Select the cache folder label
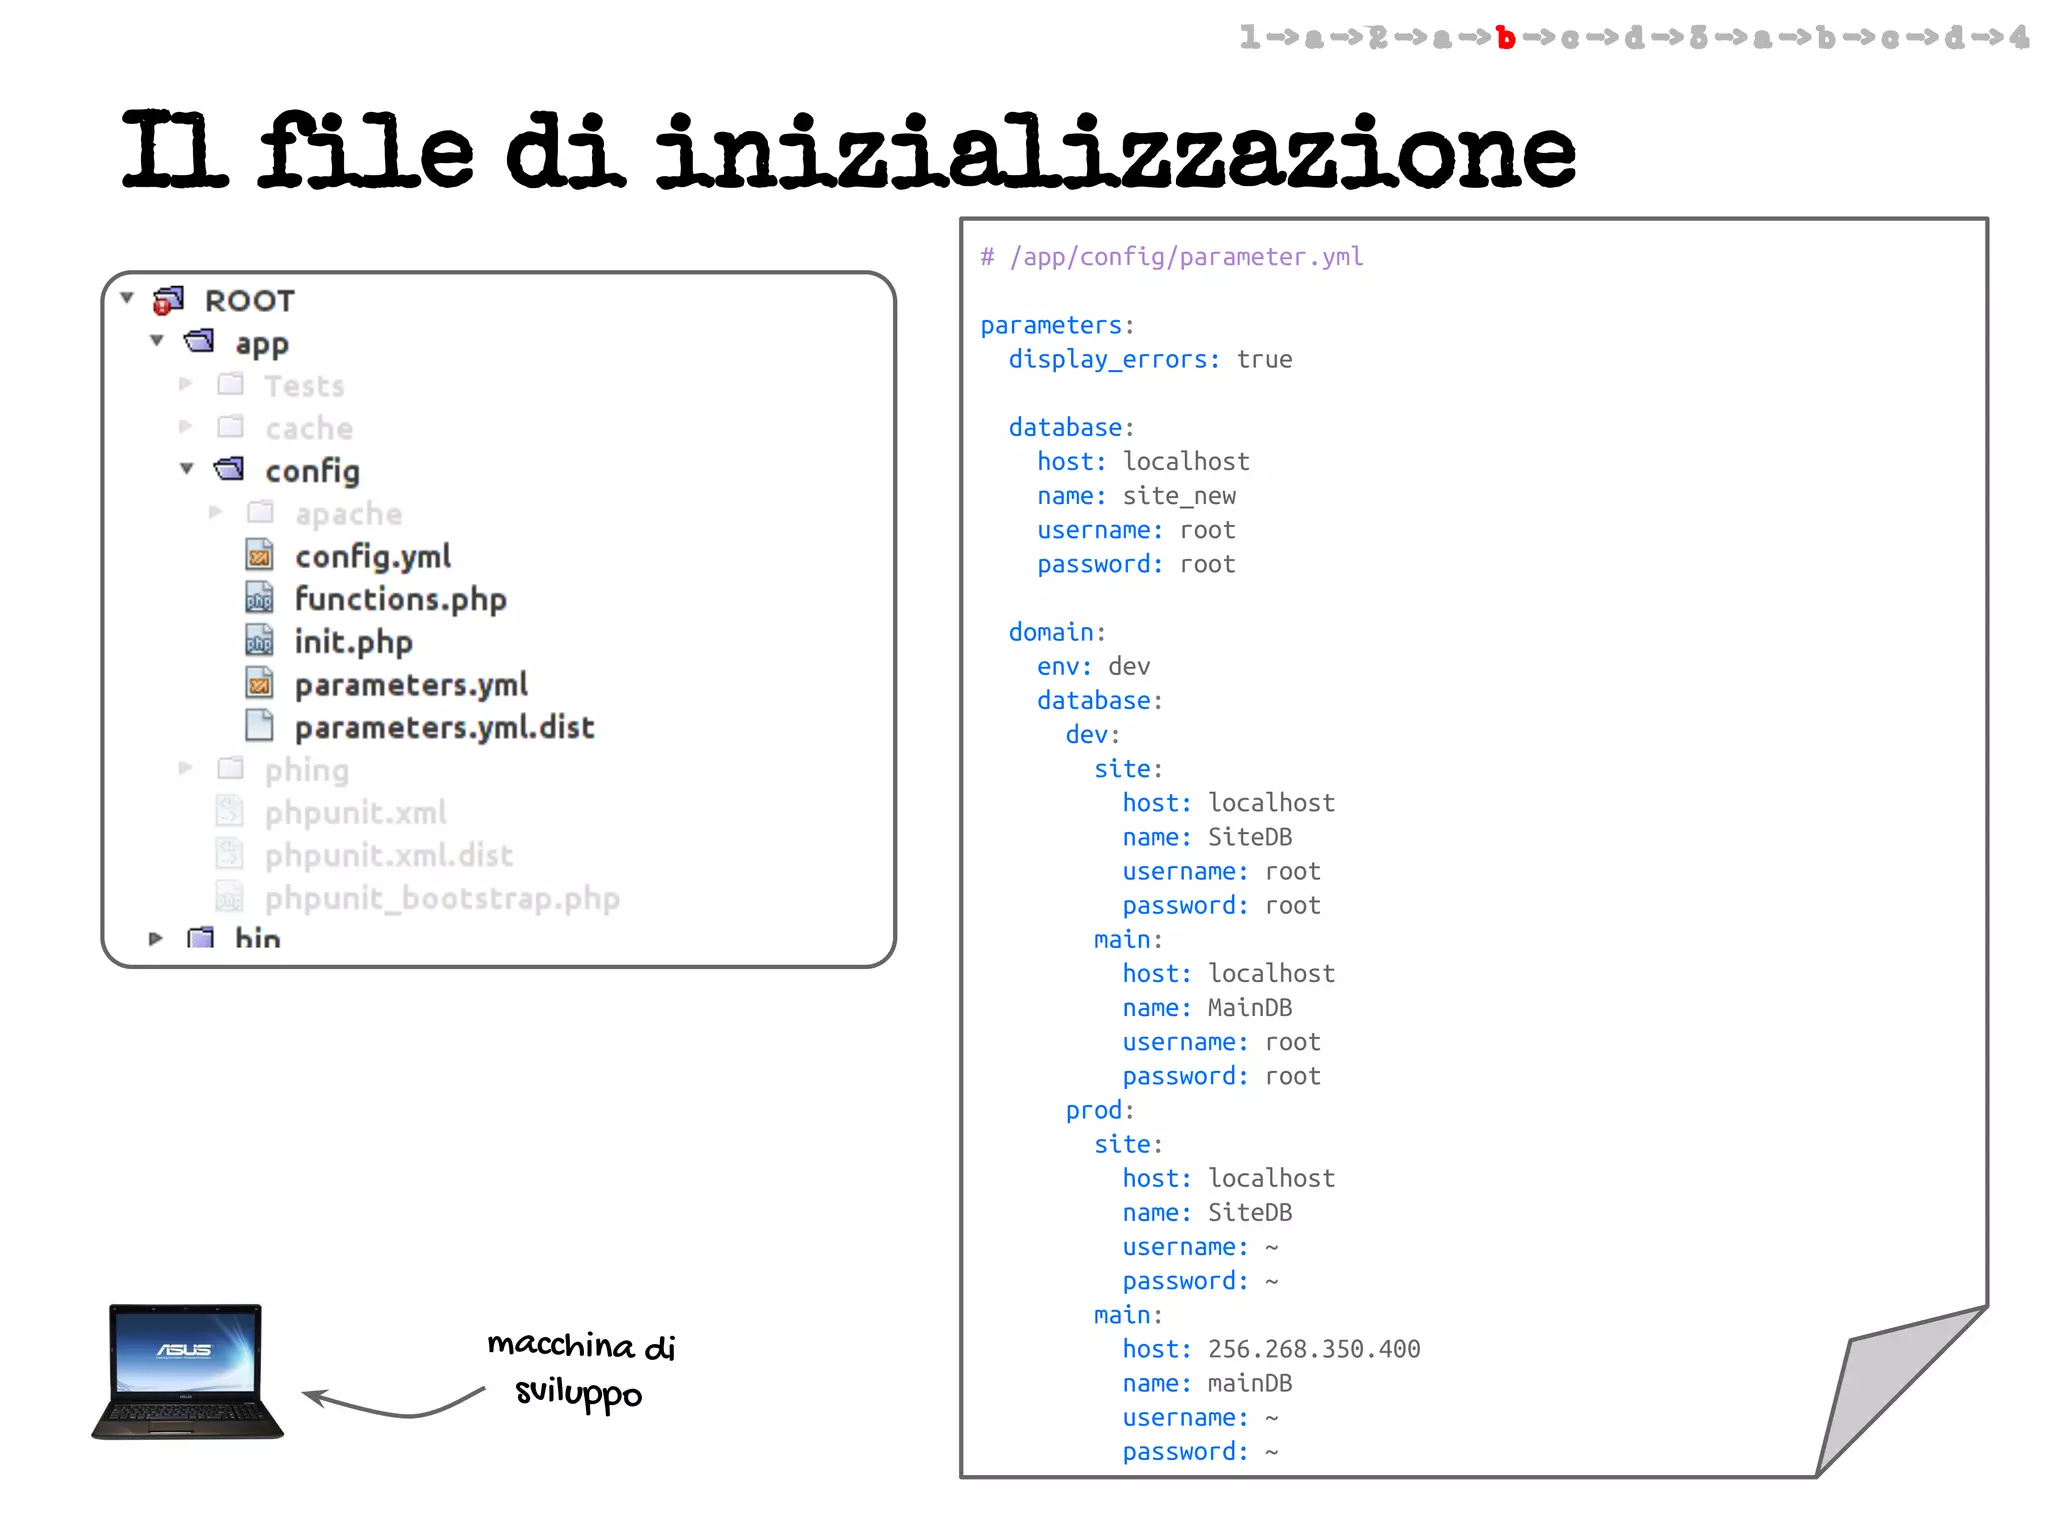2048x1536 pixels. tap(309, 429)
